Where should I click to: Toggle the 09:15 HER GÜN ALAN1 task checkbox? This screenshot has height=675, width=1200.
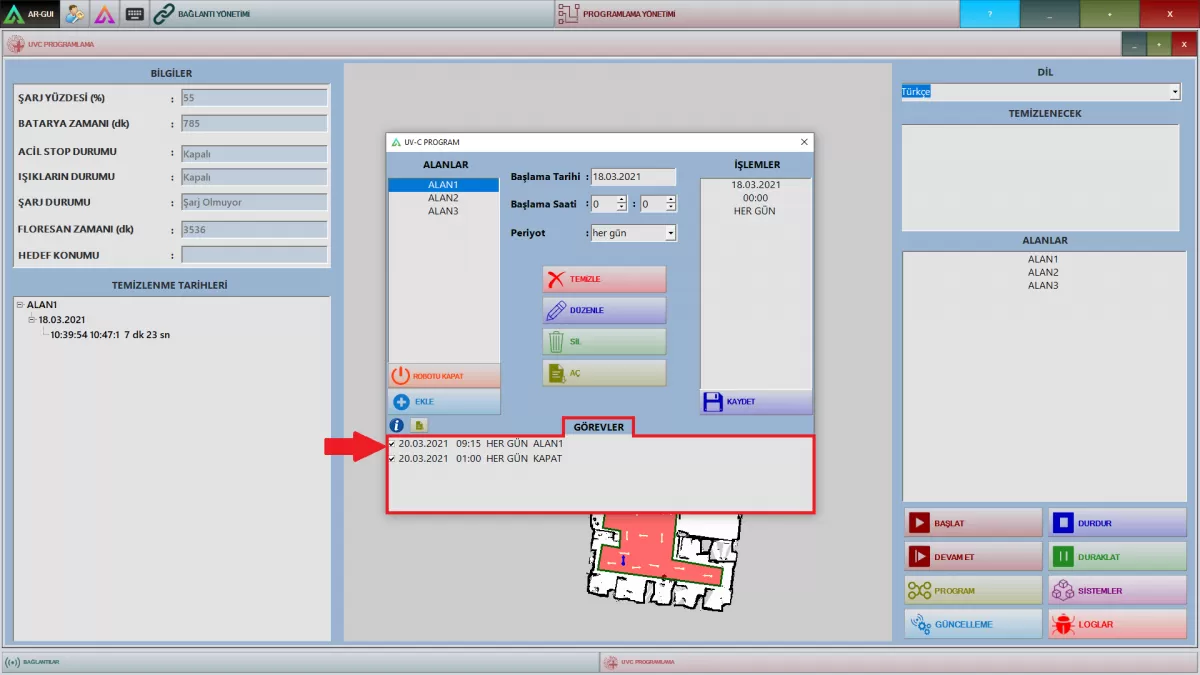tap(392, 444)
